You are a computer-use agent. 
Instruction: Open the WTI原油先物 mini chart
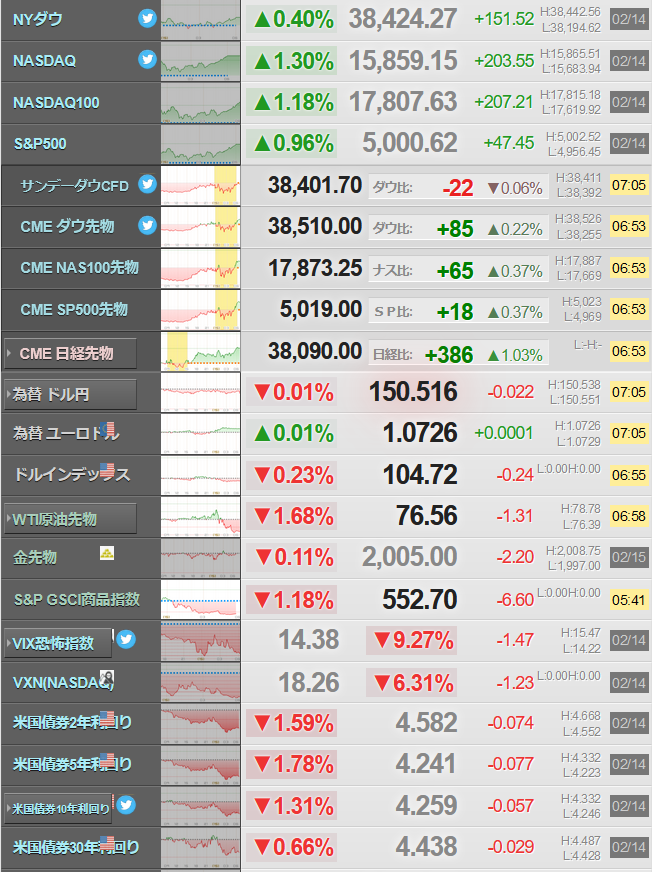point(201,517)
